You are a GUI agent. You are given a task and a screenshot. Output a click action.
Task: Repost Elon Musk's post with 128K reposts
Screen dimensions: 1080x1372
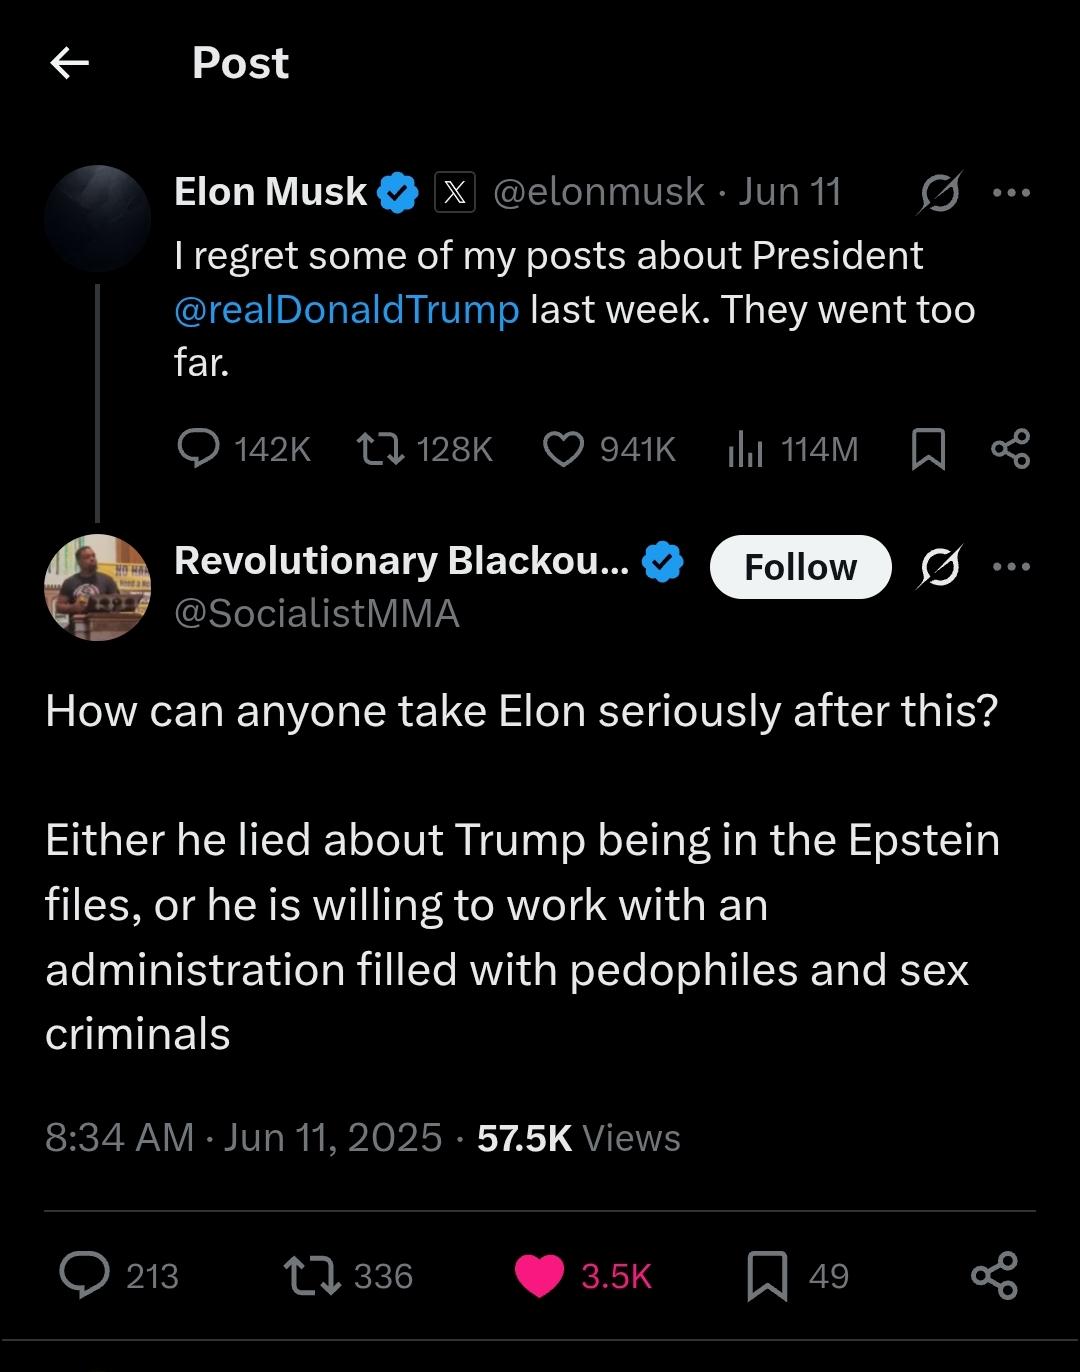click(x=381, y=449)
